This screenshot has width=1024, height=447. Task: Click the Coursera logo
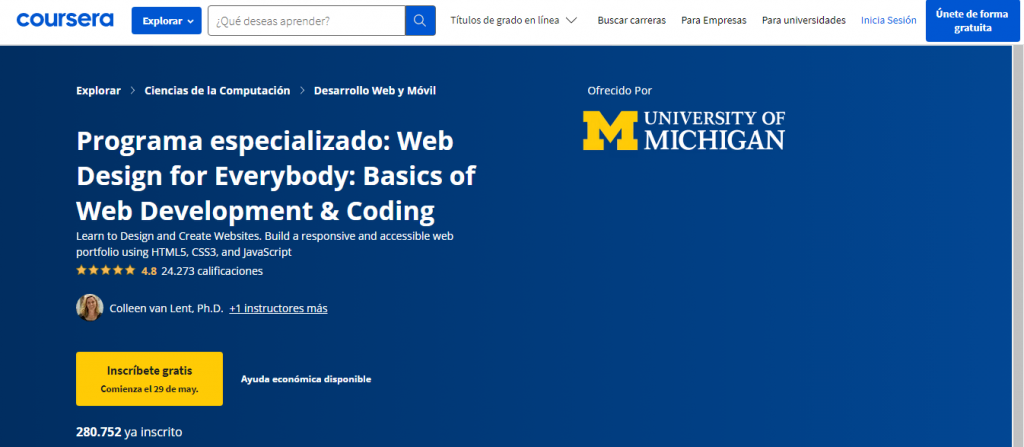coord(65,20)
